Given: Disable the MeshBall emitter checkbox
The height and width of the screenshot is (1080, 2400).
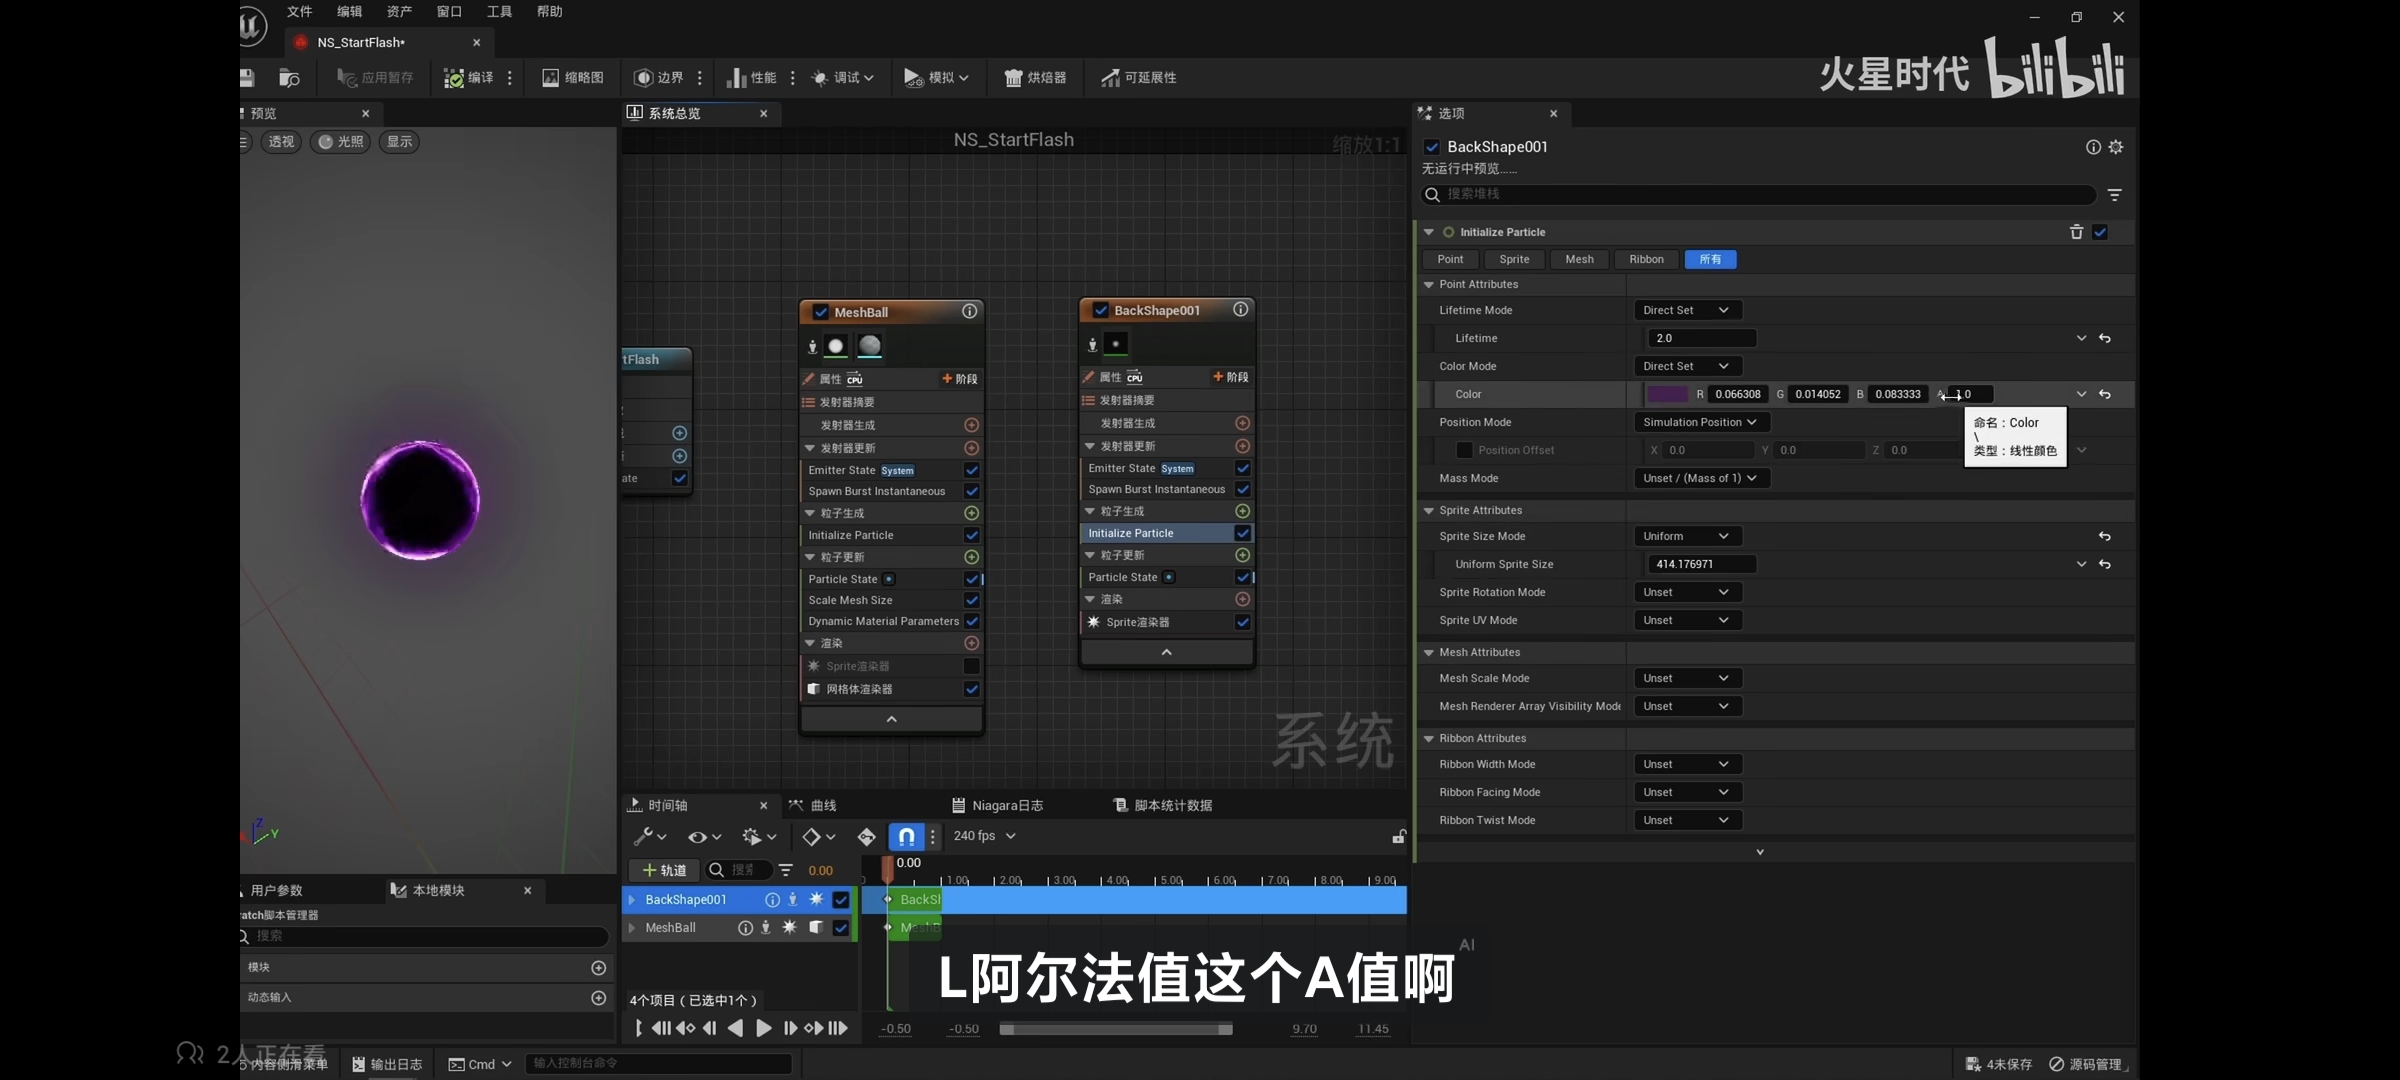Looking at the screenshot, I should point(821,312).
